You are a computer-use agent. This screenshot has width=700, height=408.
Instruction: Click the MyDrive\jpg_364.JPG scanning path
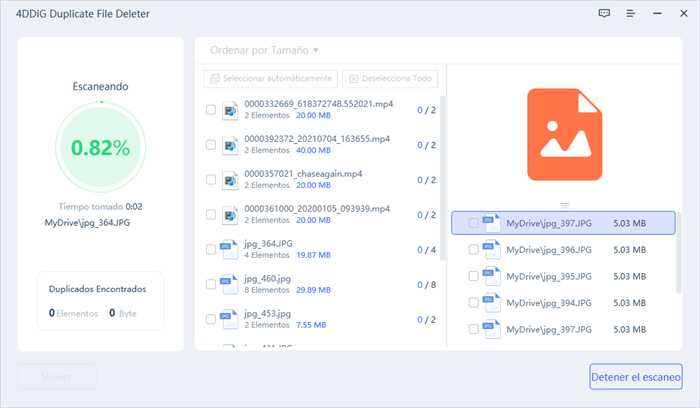tap(88, 223)
